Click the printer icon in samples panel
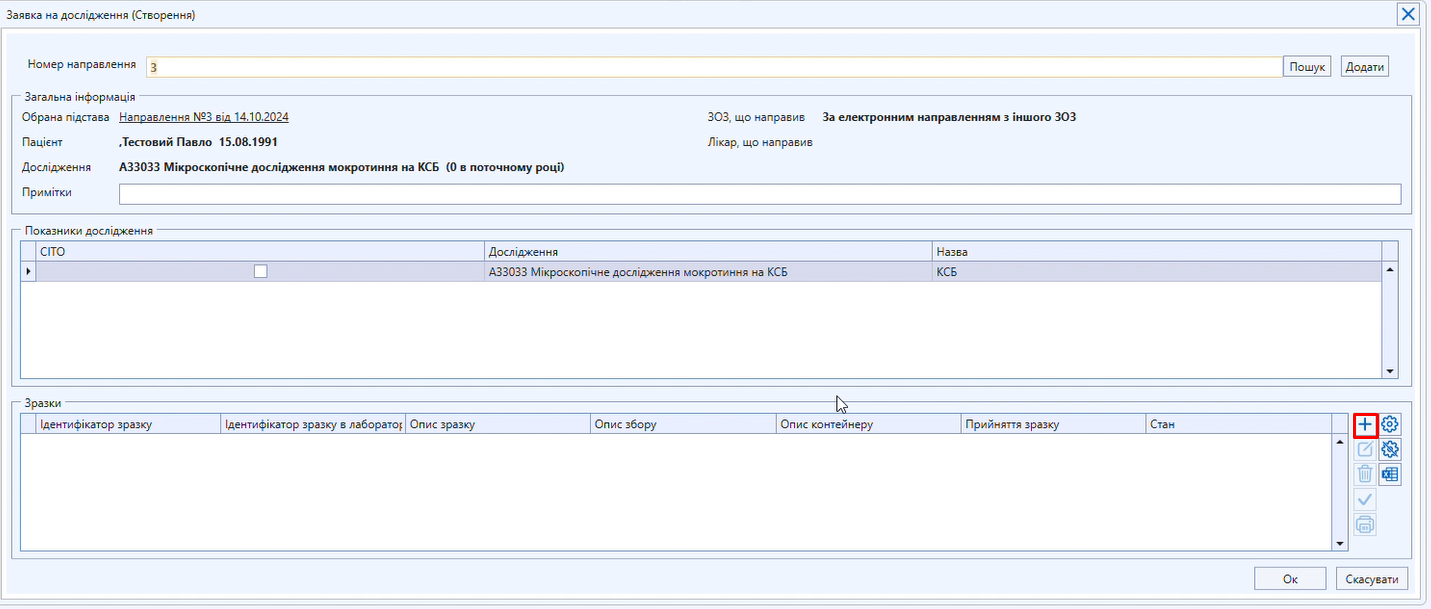This screenshot has width=1431, height=609. point(1365,524)
